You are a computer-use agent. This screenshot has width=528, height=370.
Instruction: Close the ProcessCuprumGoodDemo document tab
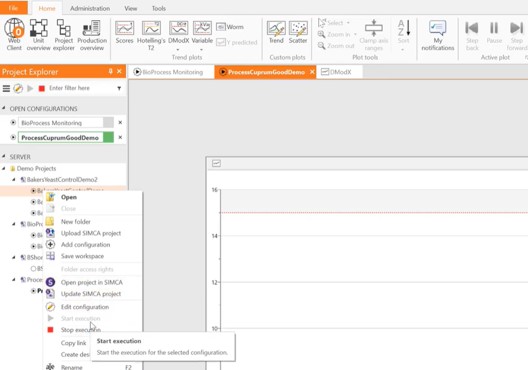312,72
